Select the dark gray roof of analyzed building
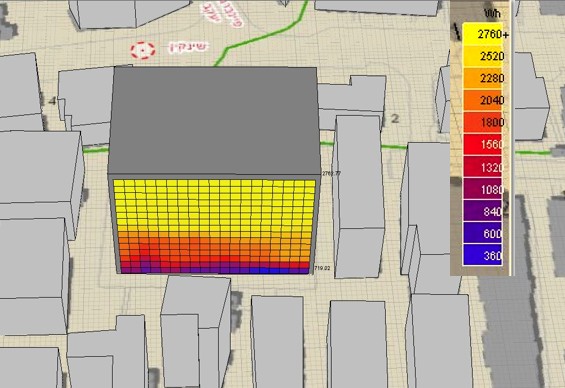565x388 pixels. (214, 121)
